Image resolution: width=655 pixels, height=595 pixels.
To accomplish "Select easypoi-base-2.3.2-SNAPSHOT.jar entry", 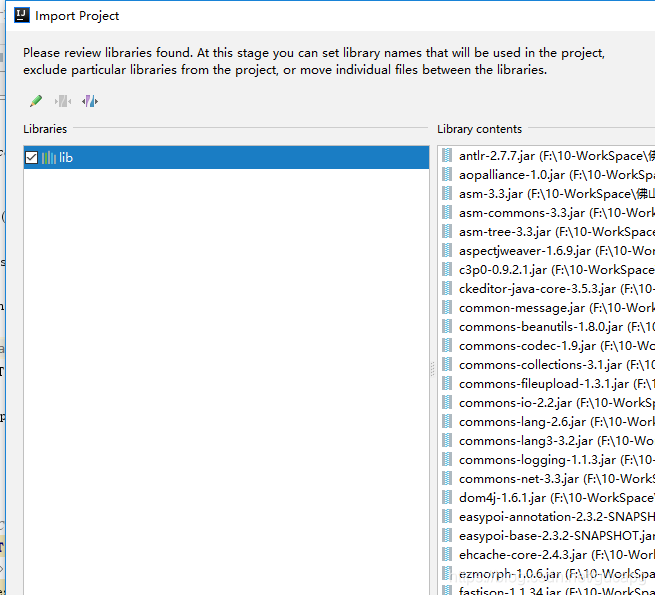I will (x=548, y=536).
